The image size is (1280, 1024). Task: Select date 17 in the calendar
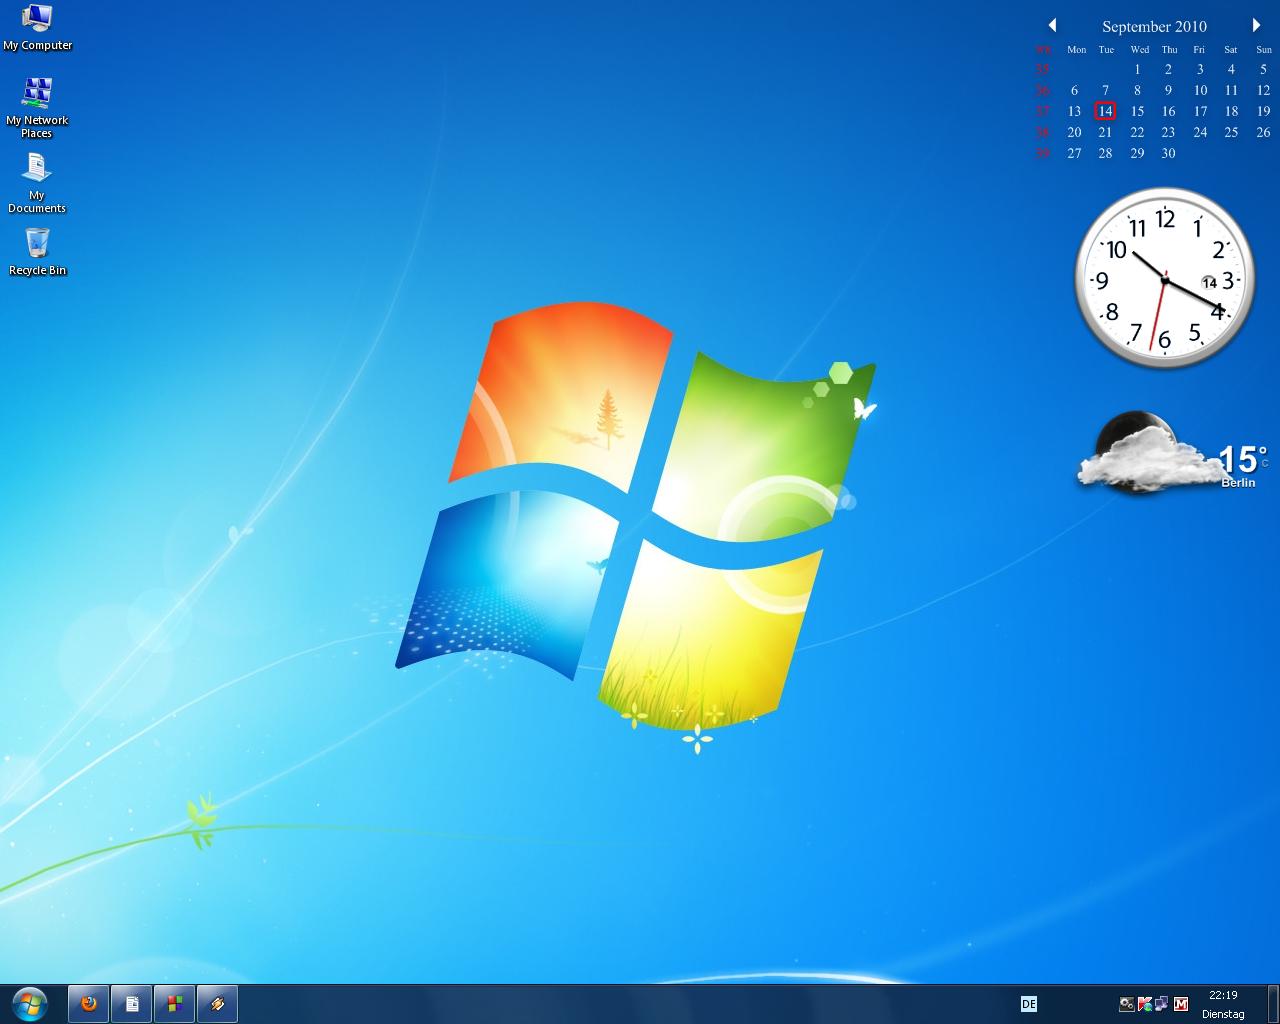pos(1200,111)
